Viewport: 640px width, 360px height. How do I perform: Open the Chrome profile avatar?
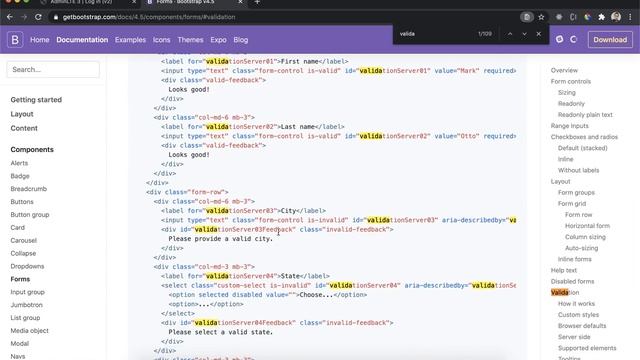[x=616, y=17]
